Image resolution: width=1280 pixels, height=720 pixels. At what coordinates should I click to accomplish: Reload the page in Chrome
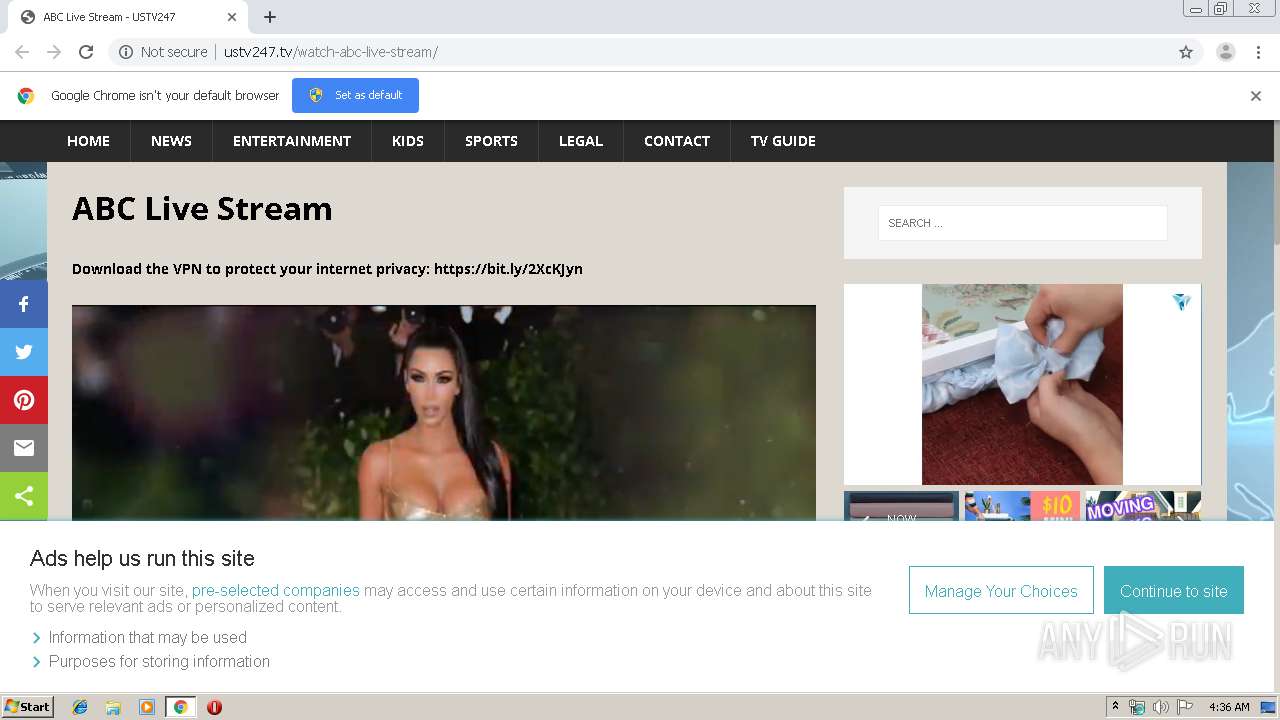tap(86, 52)
